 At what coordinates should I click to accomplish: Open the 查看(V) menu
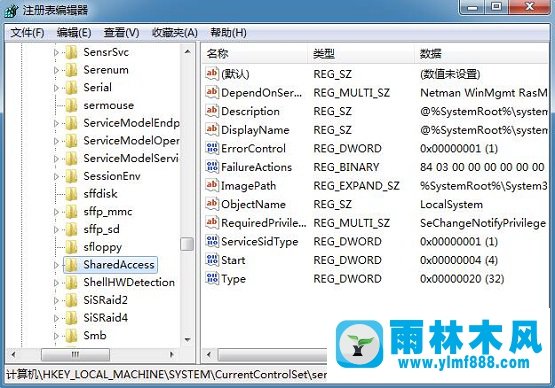coord(121,33)
